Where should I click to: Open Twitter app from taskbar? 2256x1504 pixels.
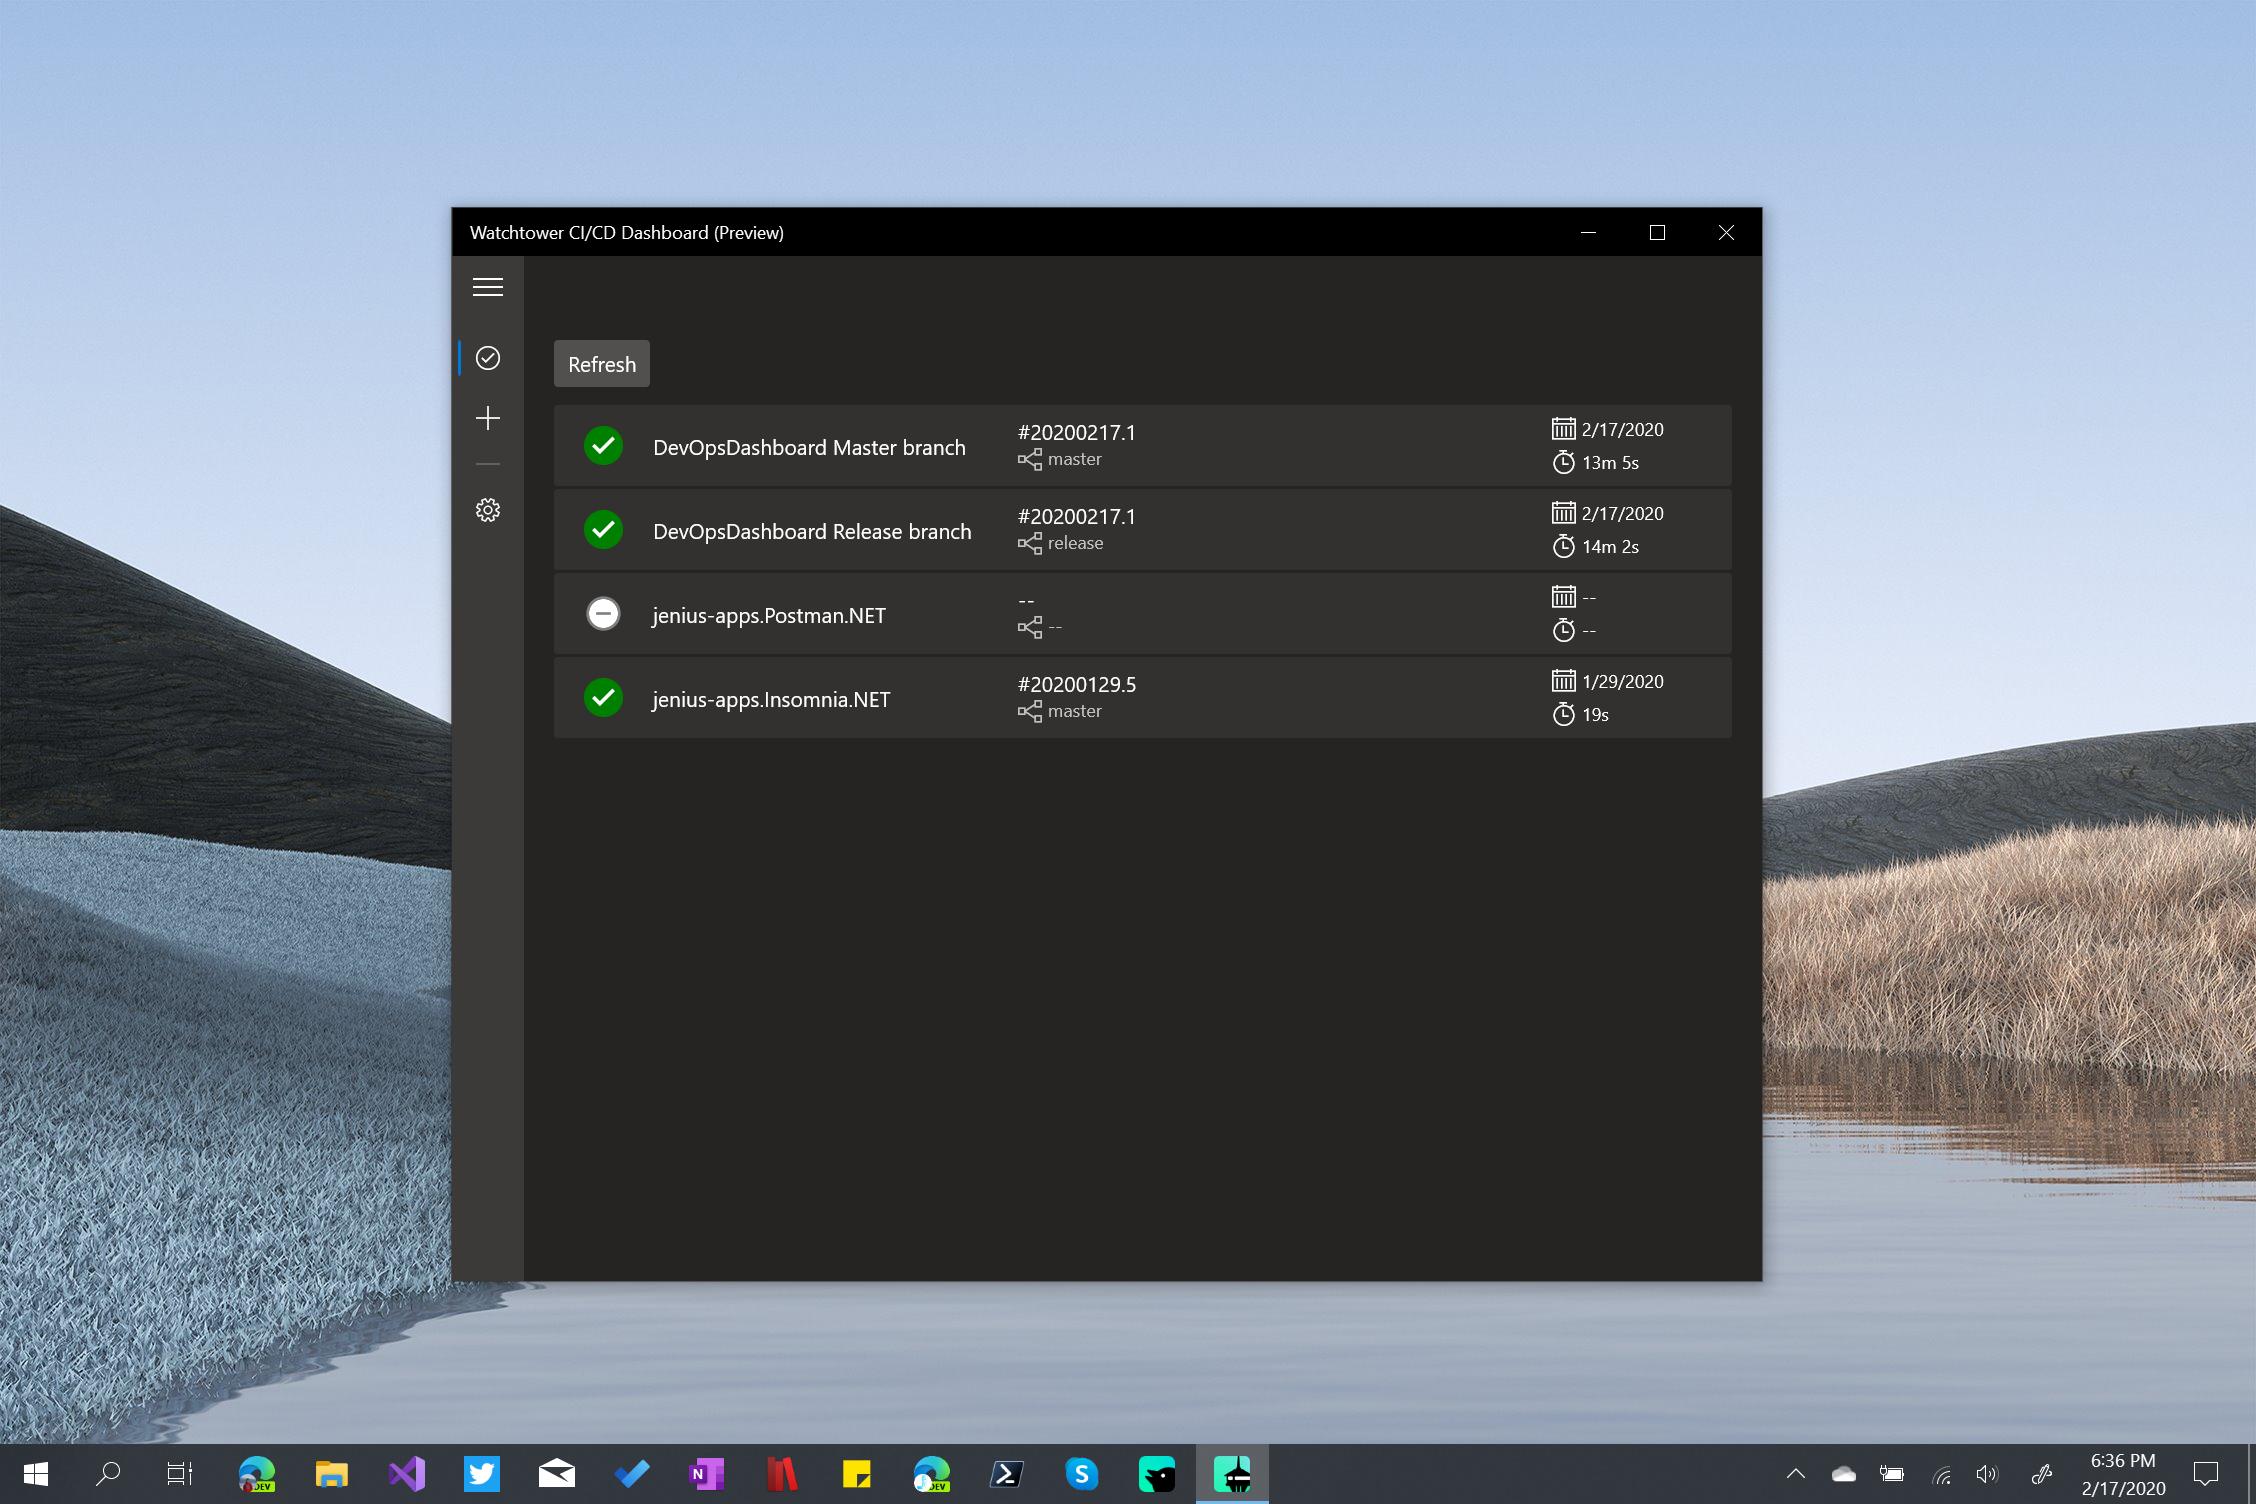(482, 1474)
